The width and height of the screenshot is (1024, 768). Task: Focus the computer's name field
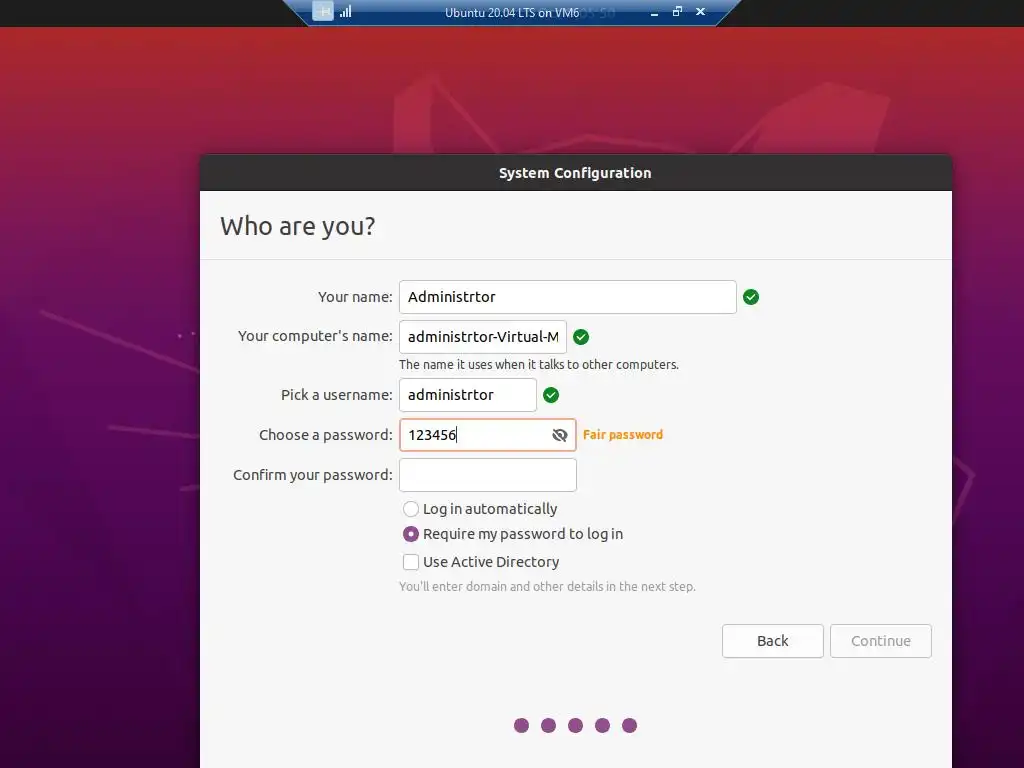483,337
